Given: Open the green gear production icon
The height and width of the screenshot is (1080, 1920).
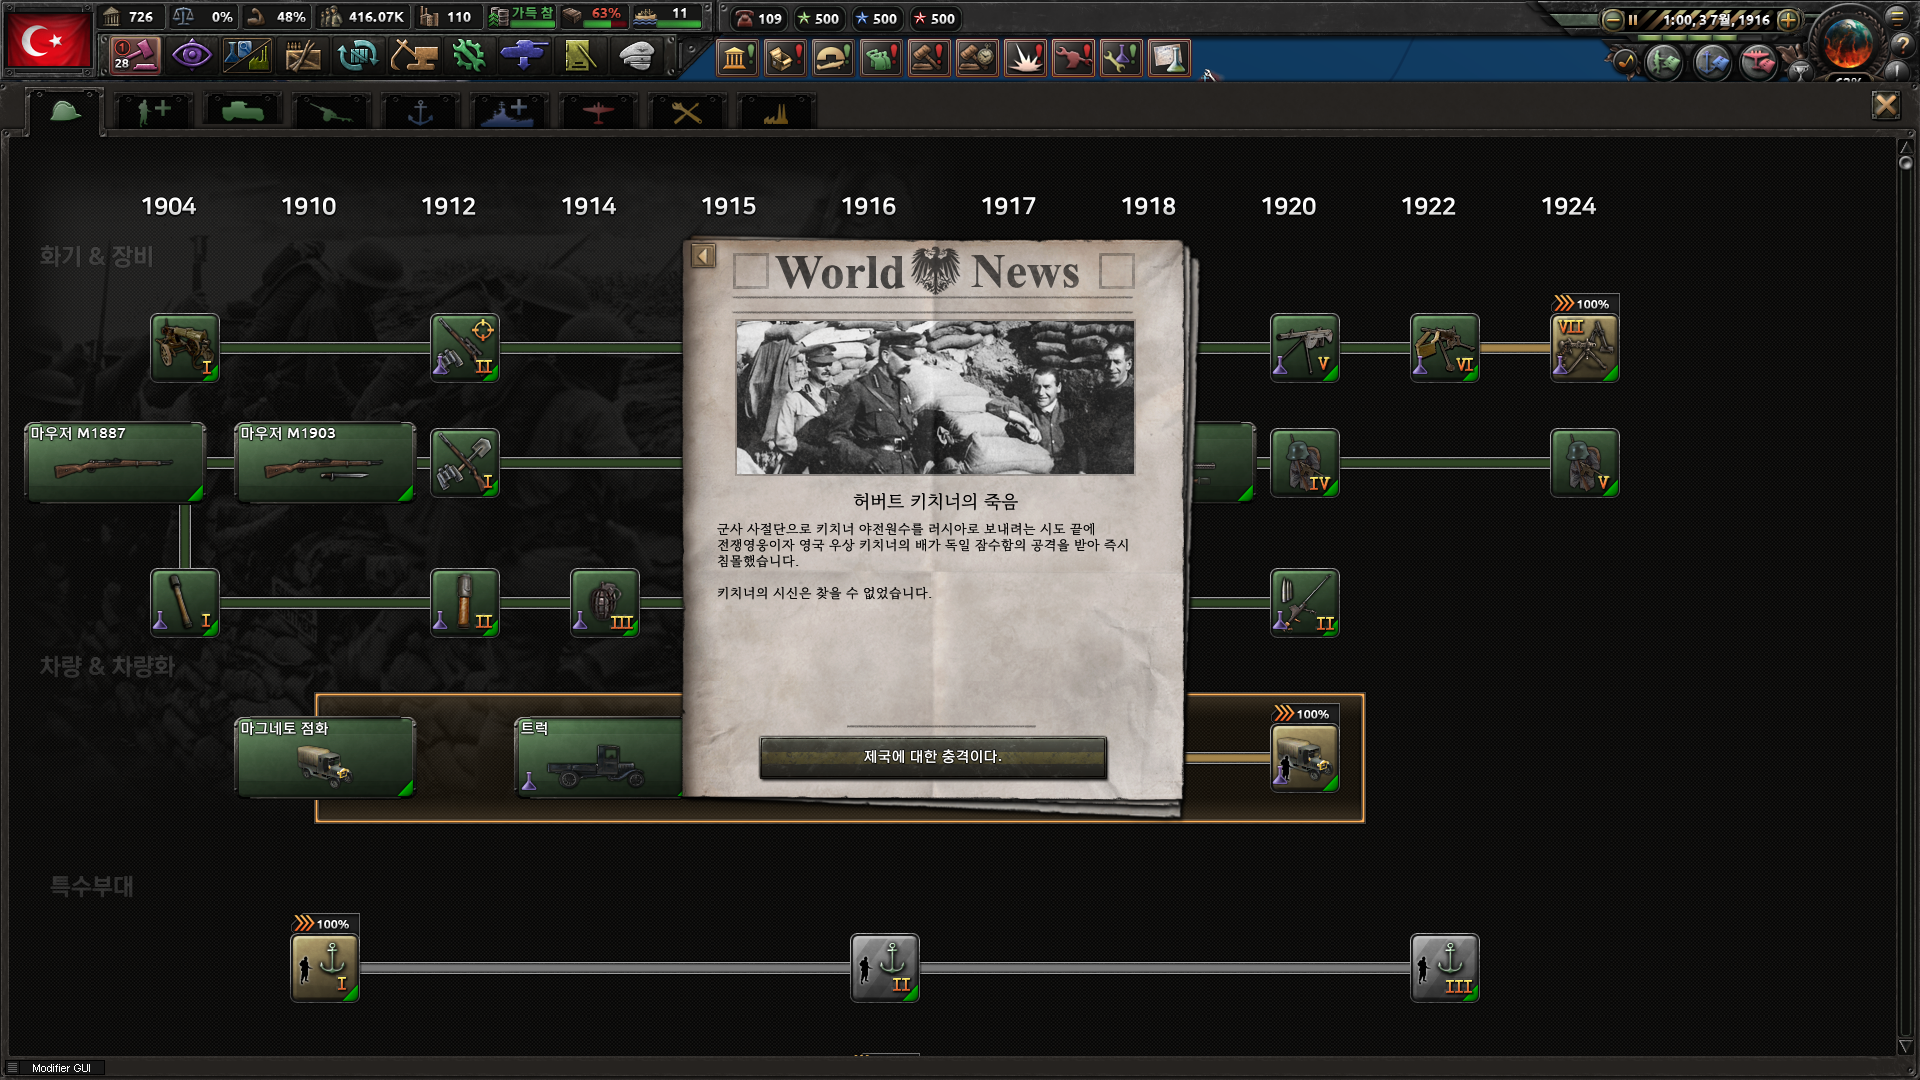Looking at the screenshot, I should [468, 55].
